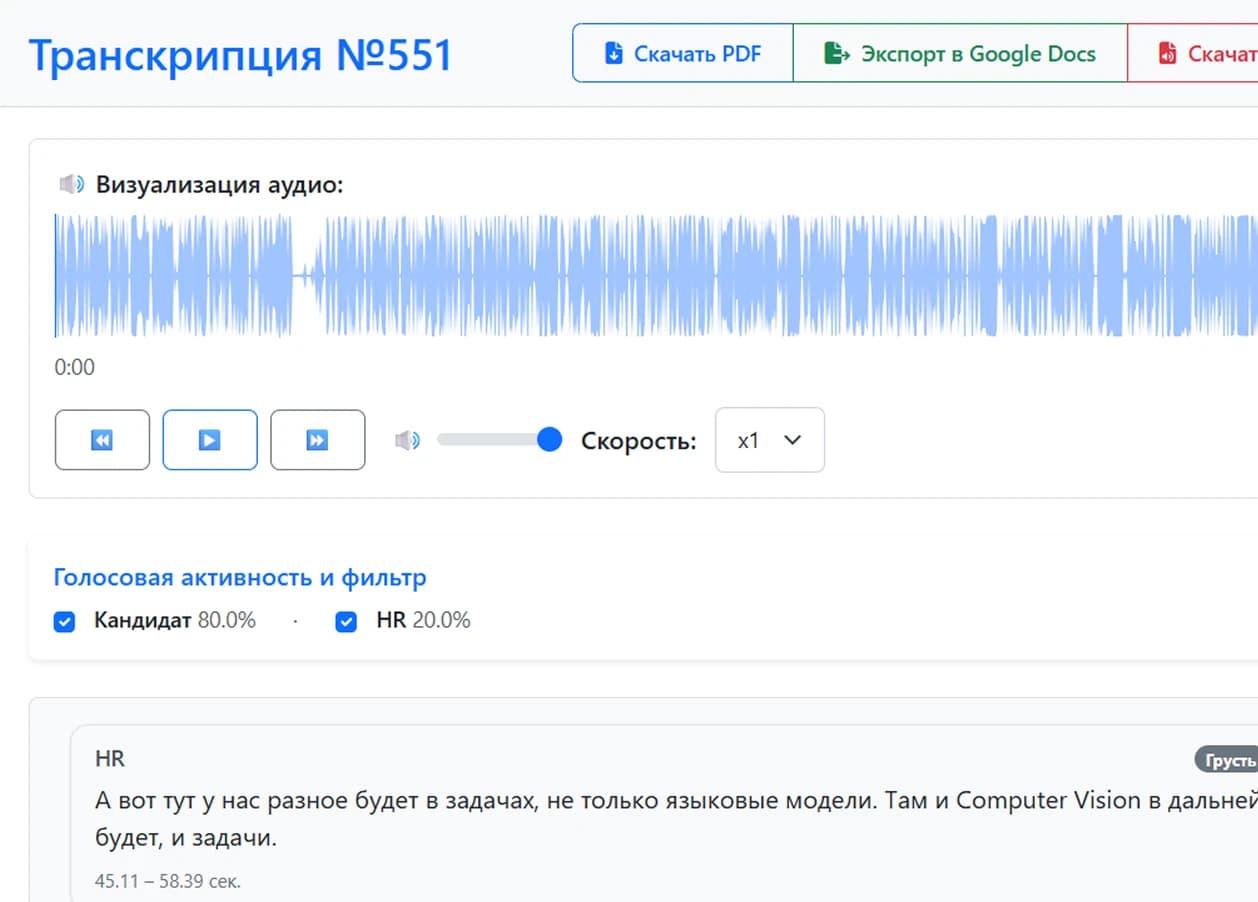Screen dimensions: 1258x902
Task: Click the fast-forward skip icon
Action: [318, 439]
